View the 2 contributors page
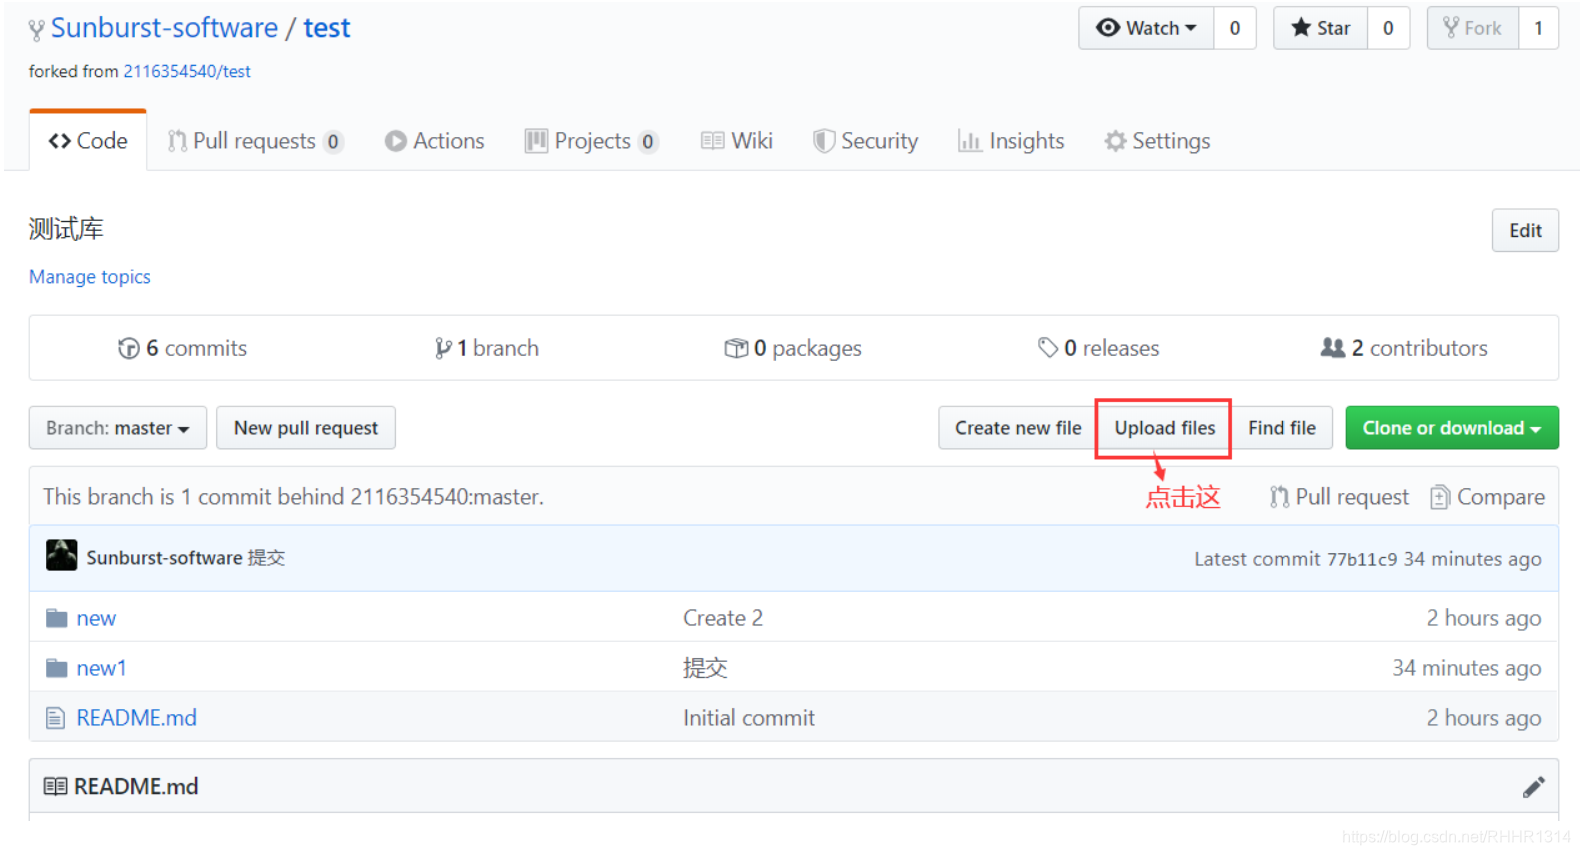This screenshot has width=1580, height=855. 1404,348
